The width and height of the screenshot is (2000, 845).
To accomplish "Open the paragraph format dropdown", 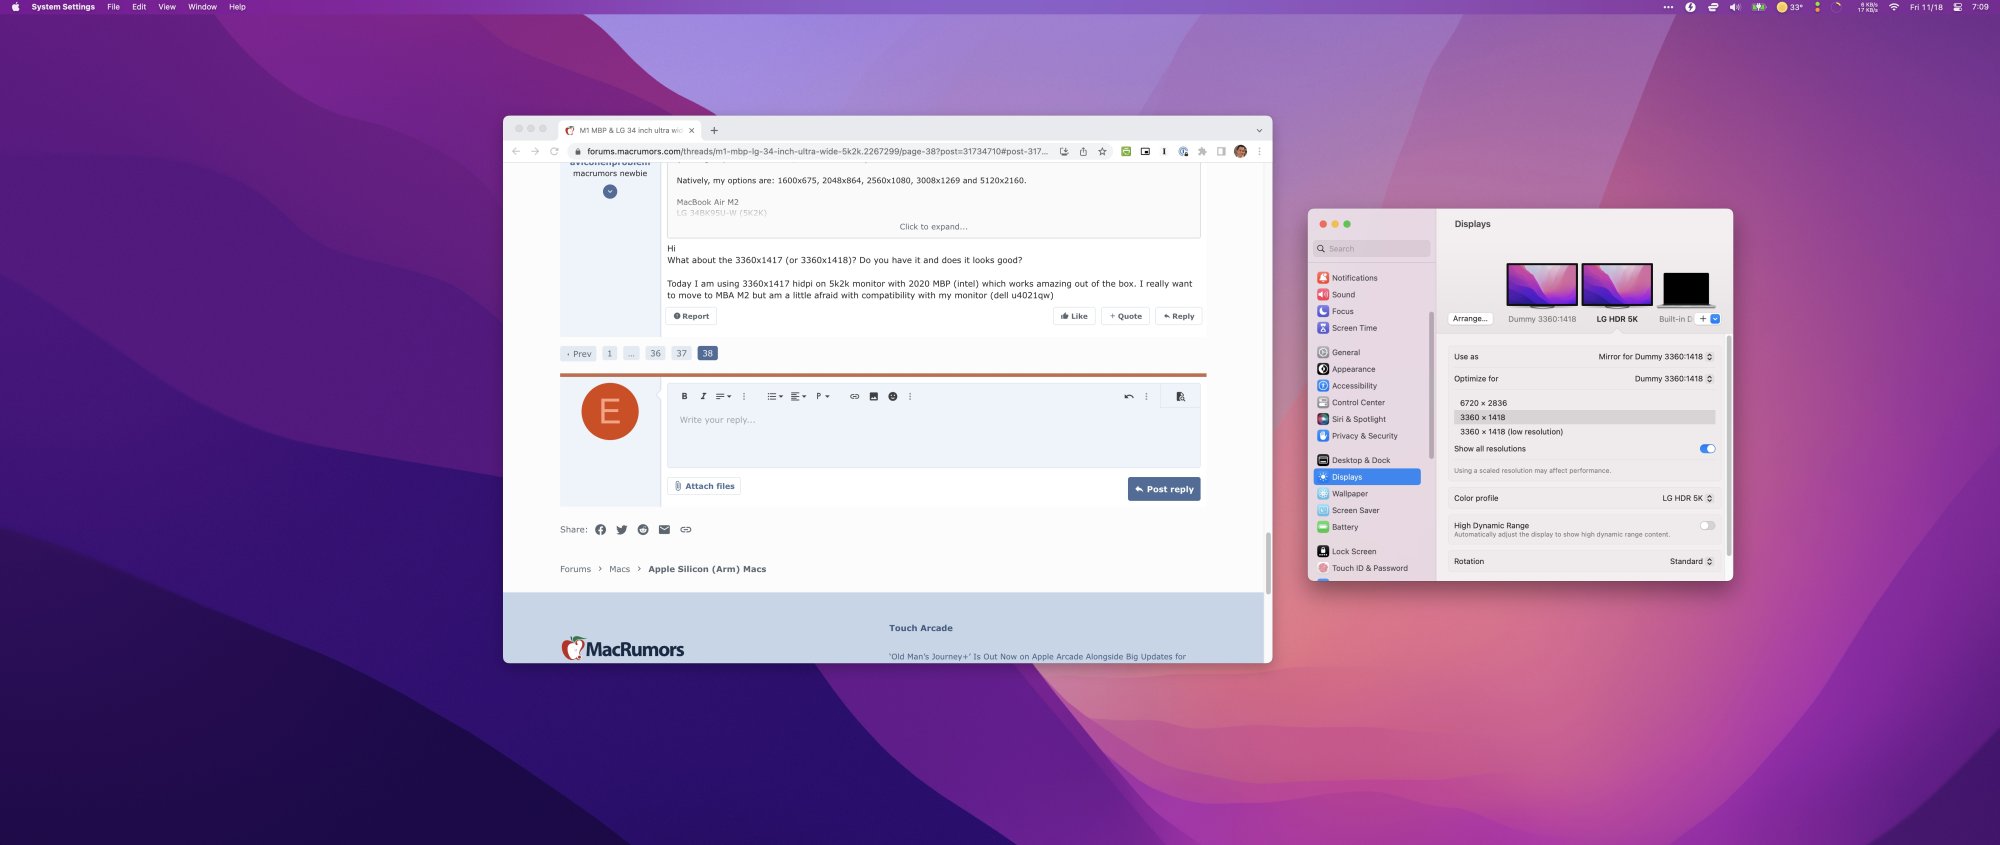I will tap(823, 396).
